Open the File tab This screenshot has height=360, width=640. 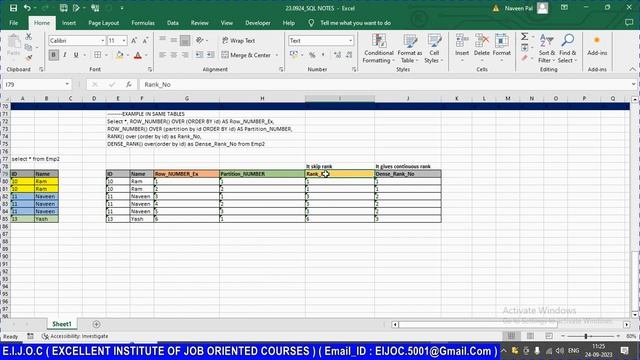click(13, 23)
